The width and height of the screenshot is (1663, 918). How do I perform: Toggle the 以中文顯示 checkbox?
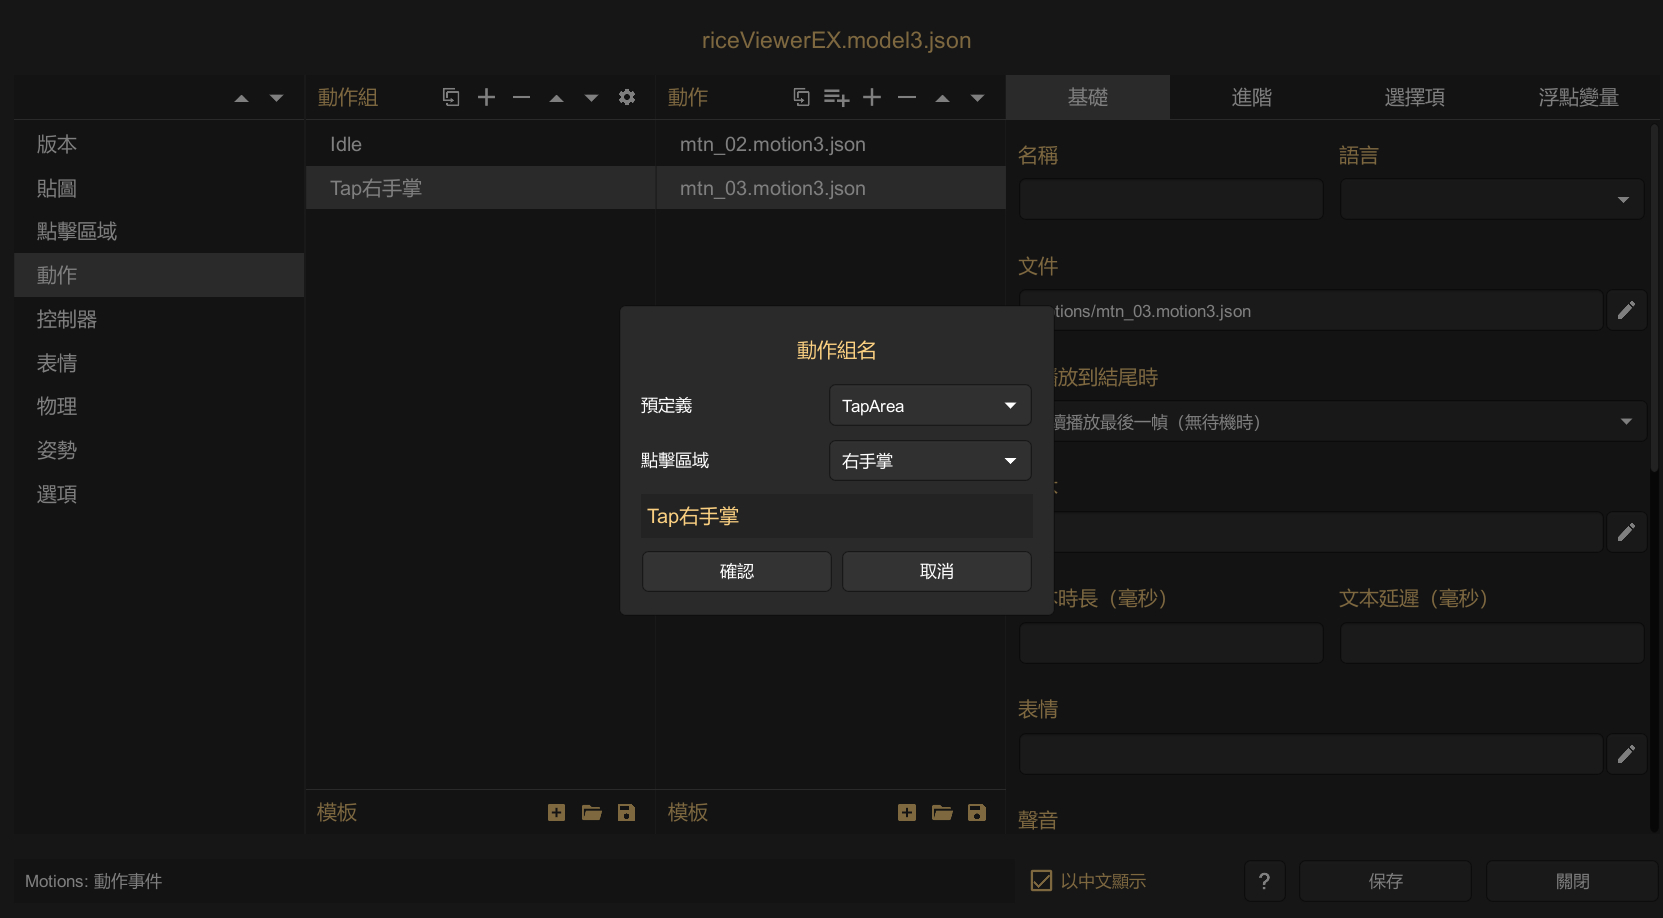1042,881
